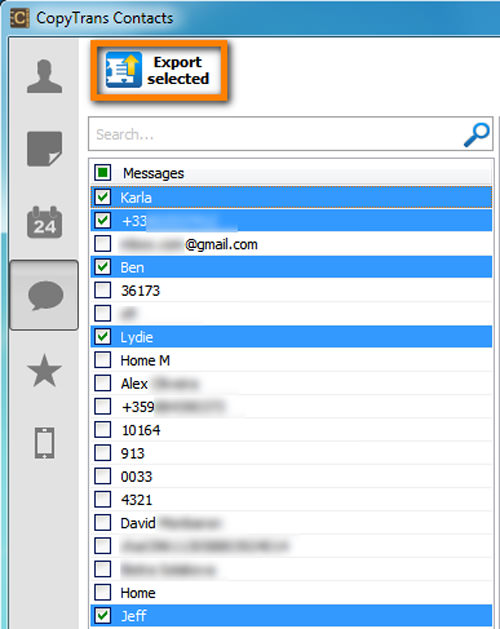This screenshot has width=500, height=629.
Task: Uncheck the Karla conversation checkbox
Action: point(103,197)
